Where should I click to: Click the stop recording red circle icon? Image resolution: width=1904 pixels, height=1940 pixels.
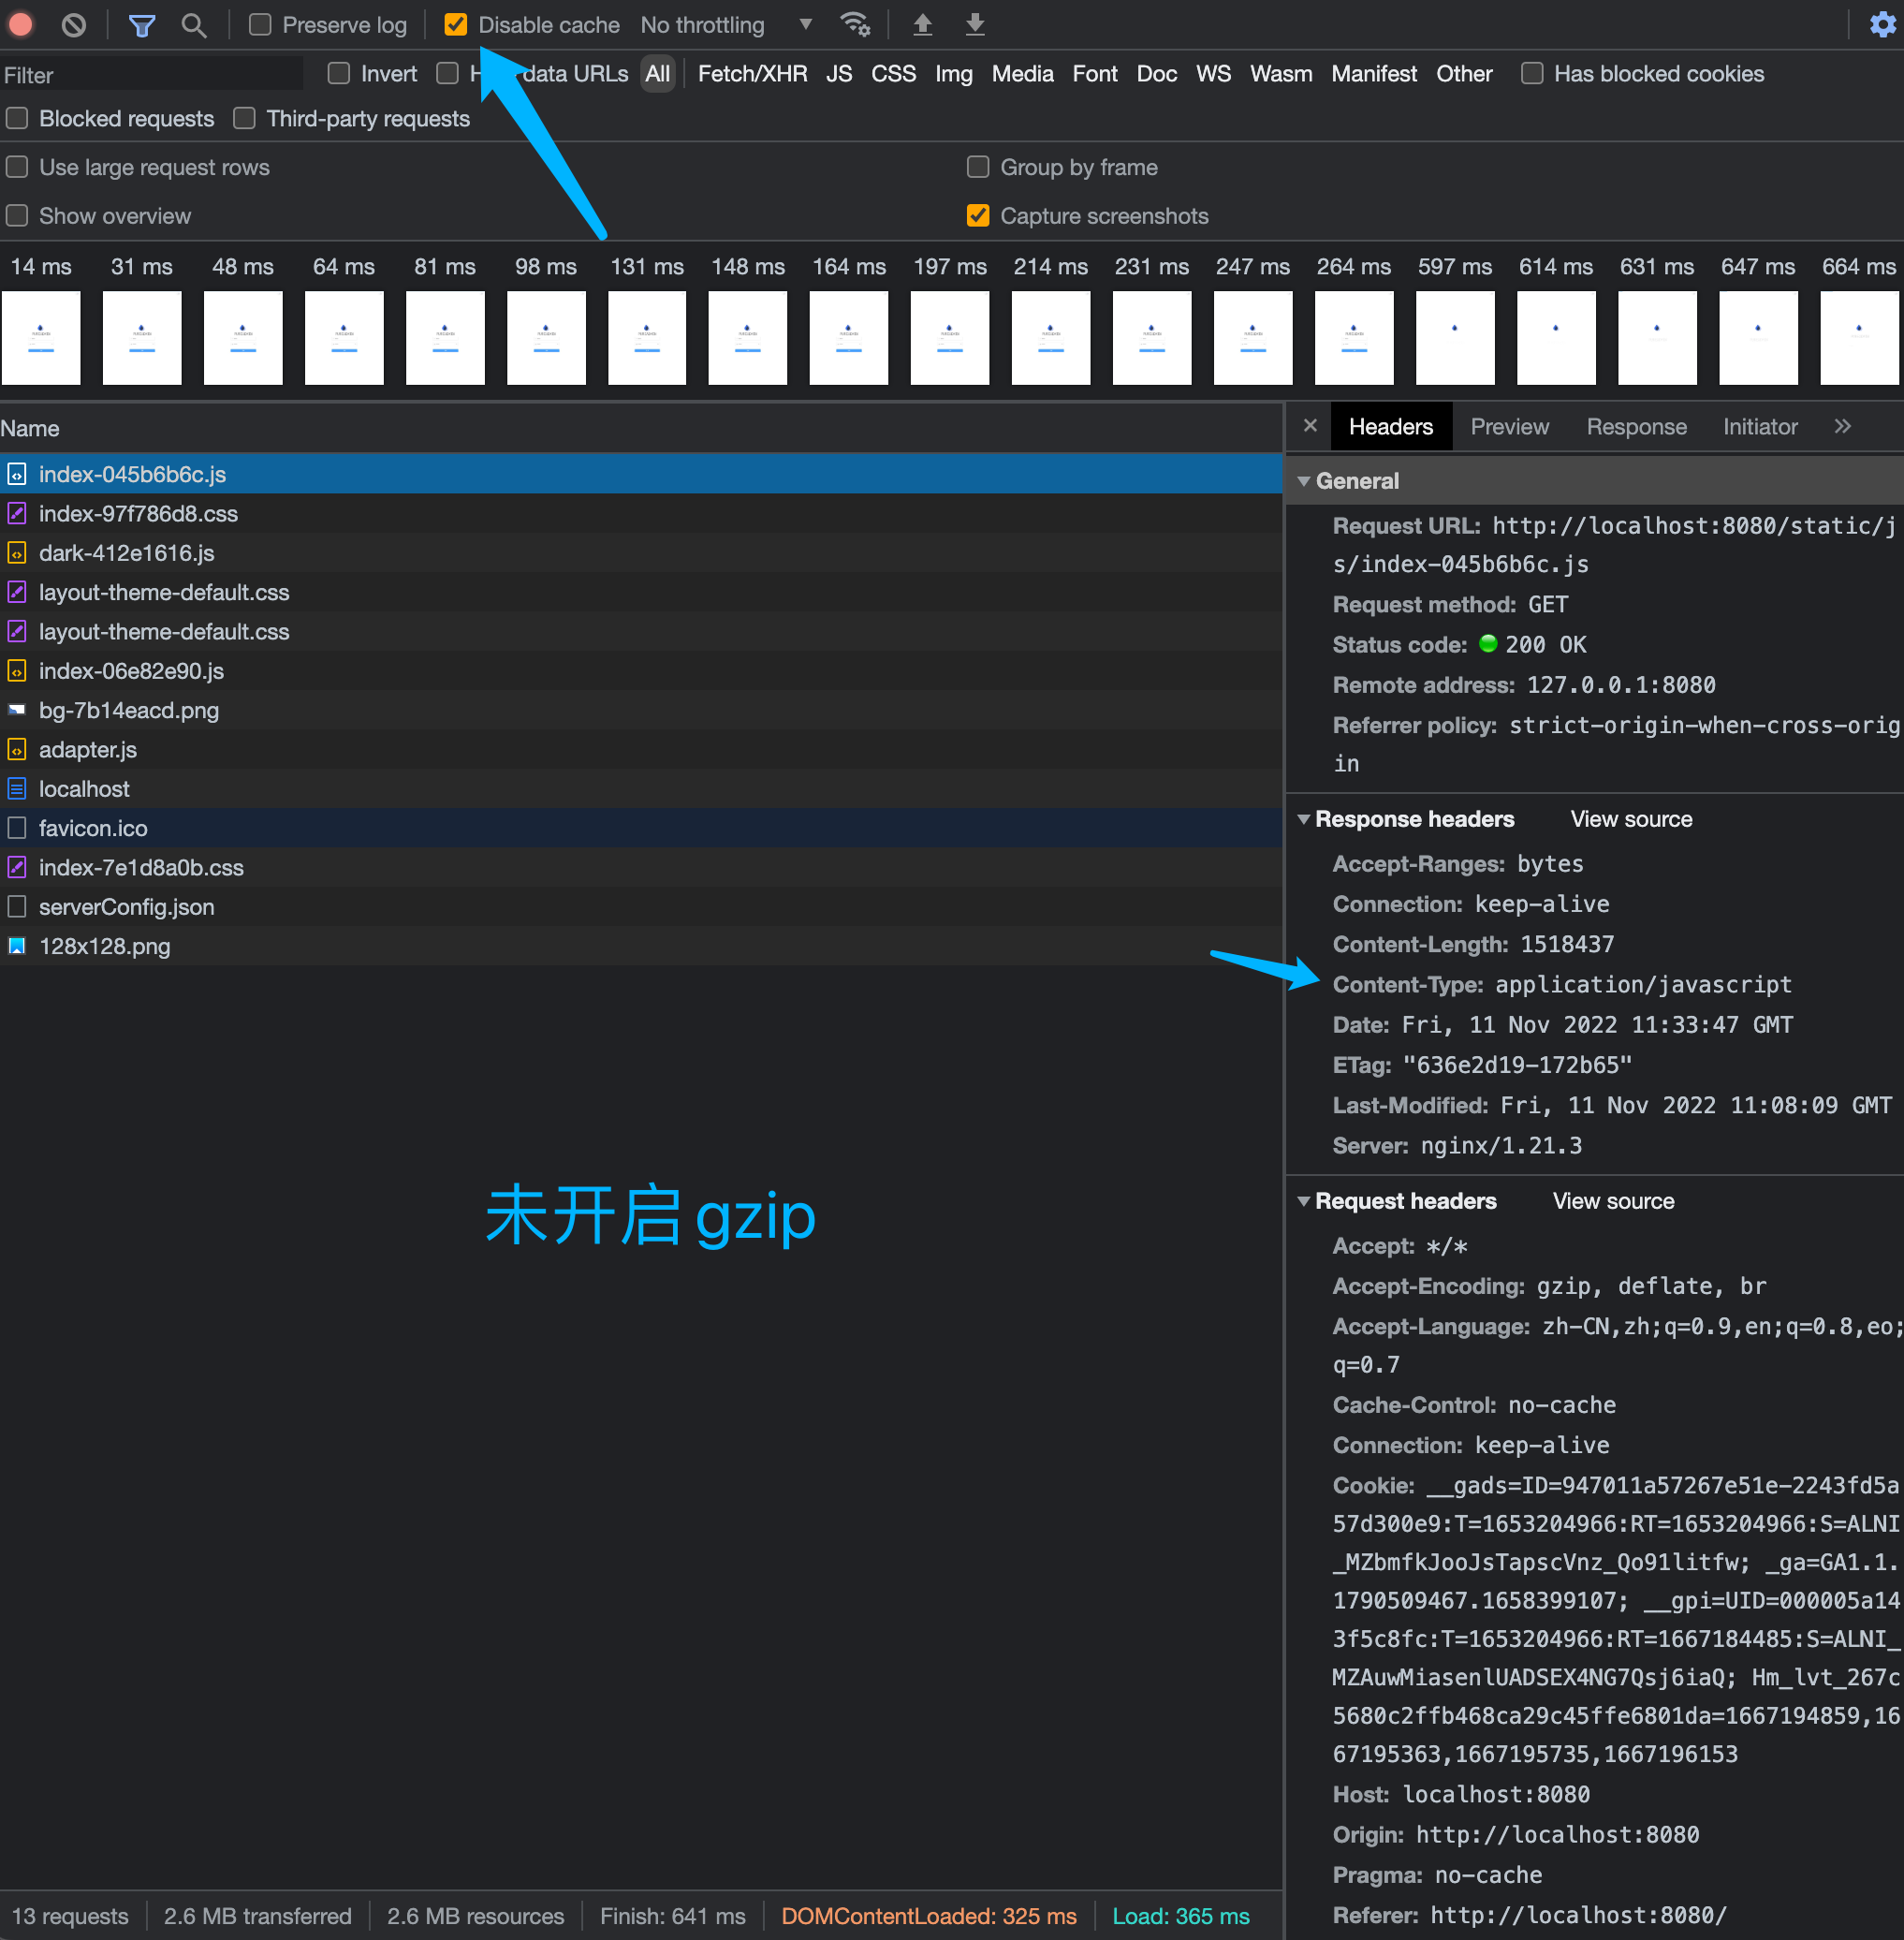pyautogui.click(x=22, y=24)
